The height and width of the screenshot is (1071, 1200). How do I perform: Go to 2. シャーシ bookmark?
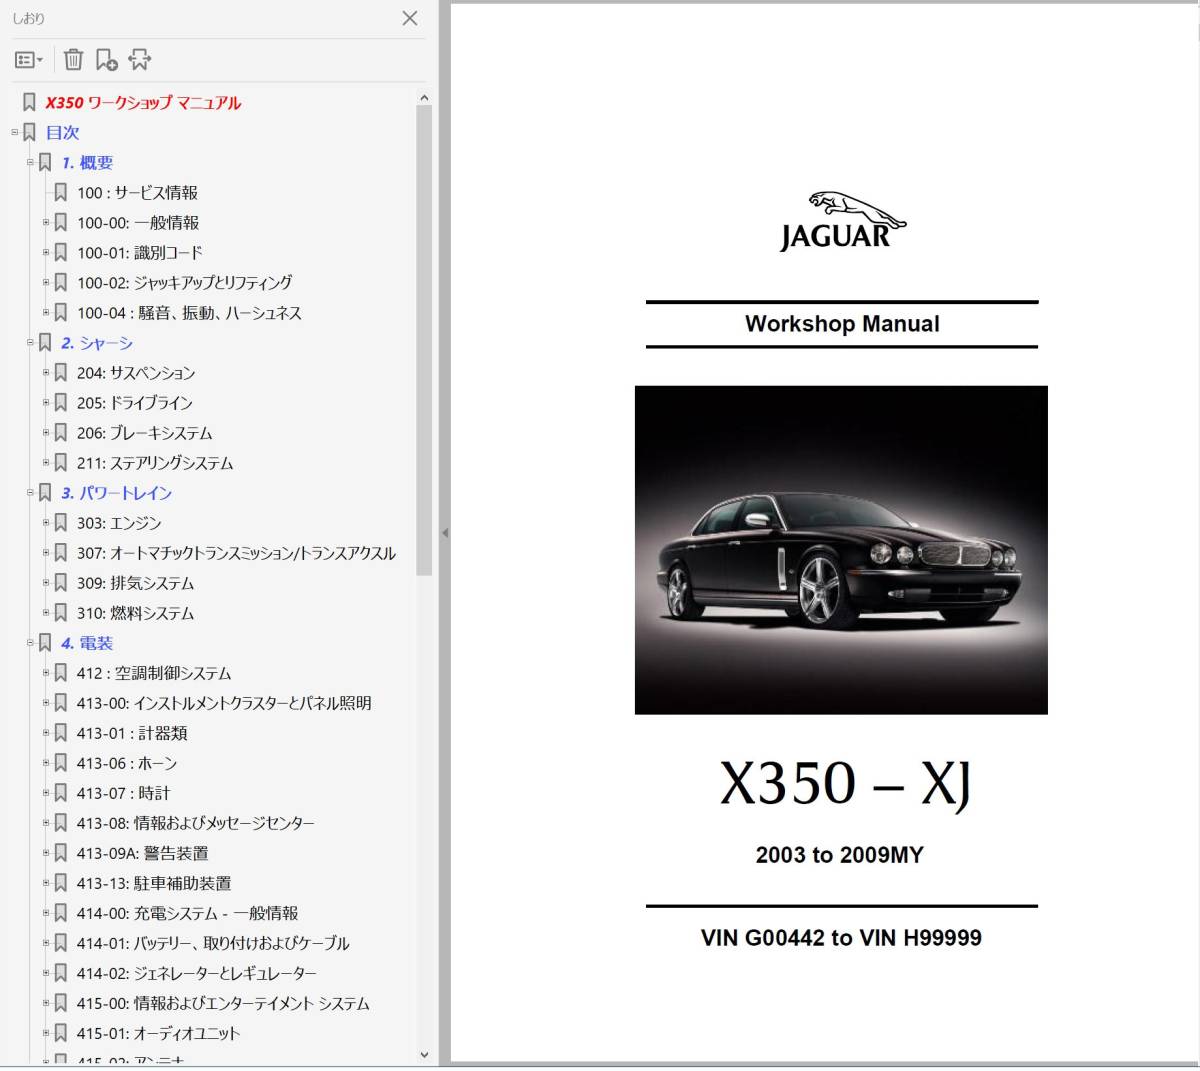pyautogui.click(x=97, y=343)
